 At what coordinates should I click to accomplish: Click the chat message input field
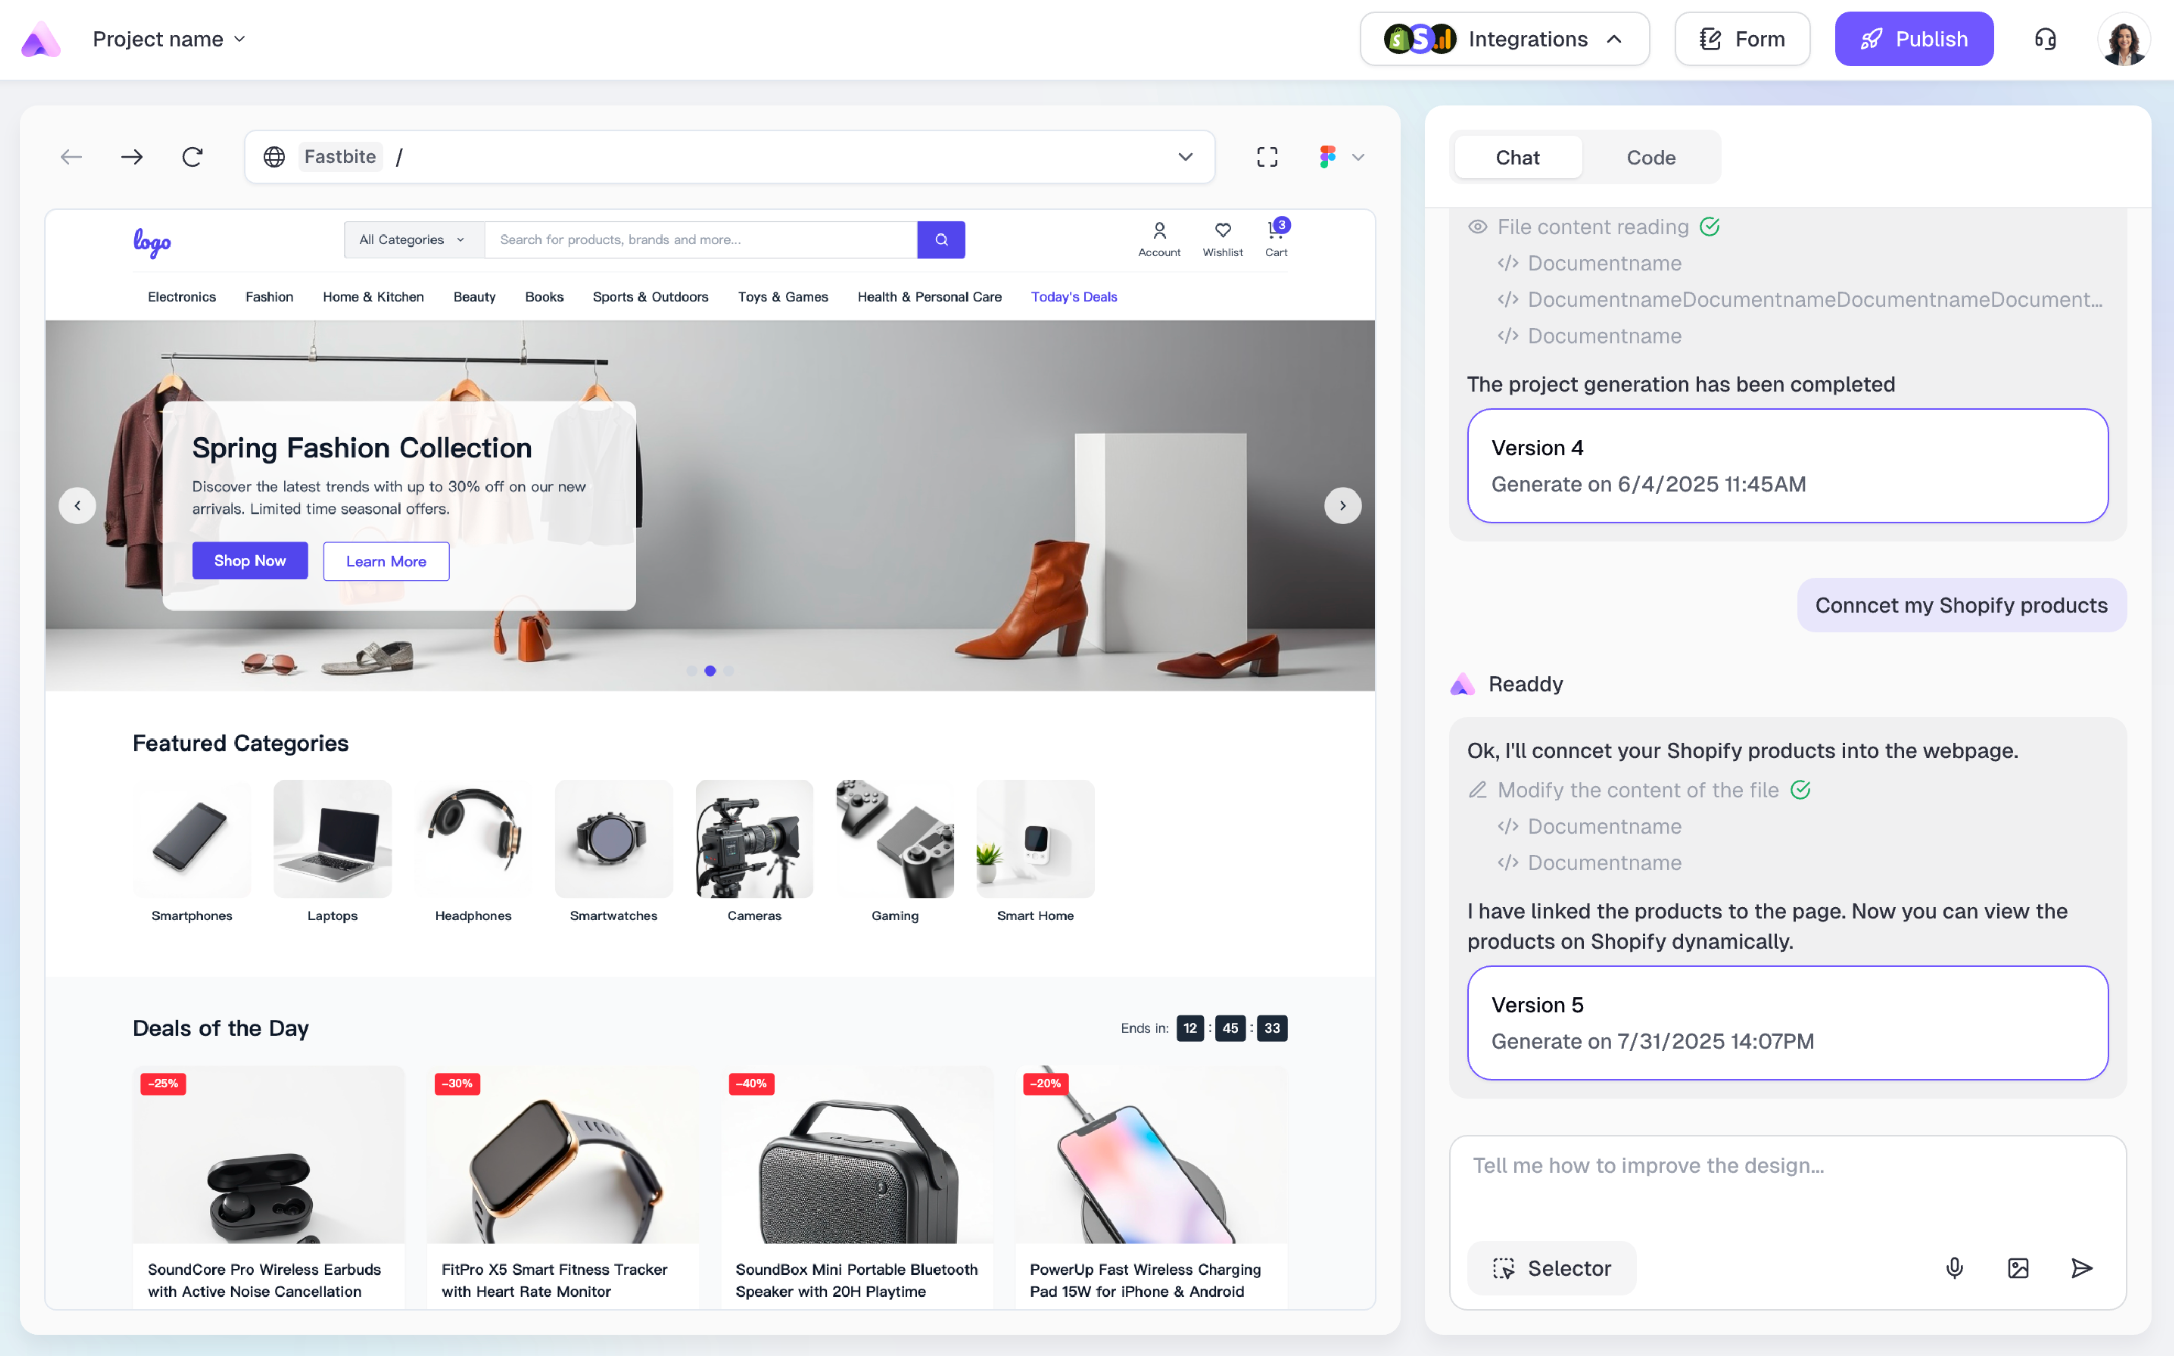(1786, 1180)
